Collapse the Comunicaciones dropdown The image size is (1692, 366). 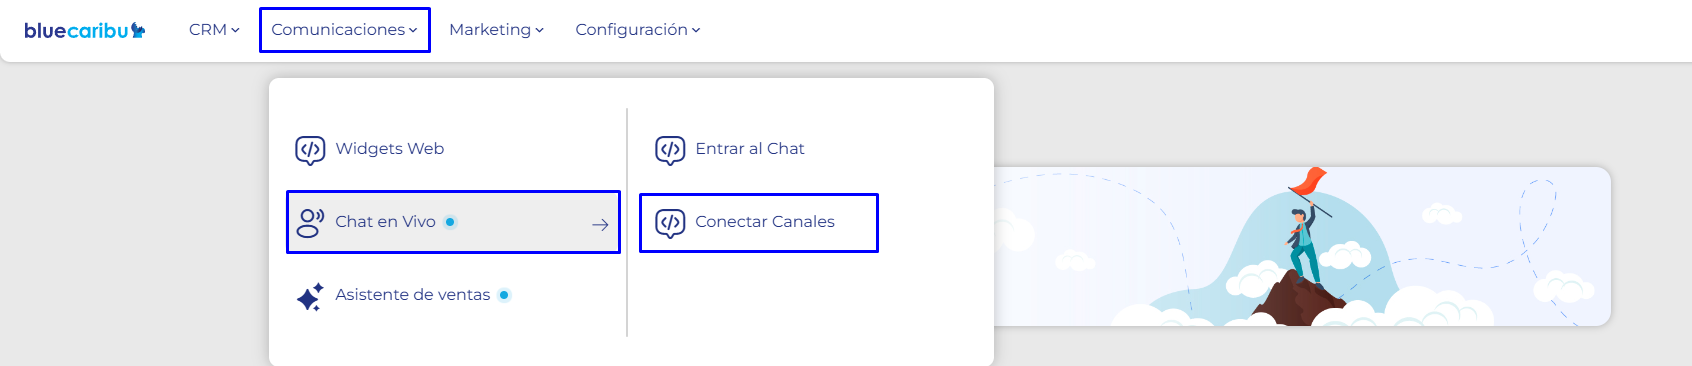345,30
